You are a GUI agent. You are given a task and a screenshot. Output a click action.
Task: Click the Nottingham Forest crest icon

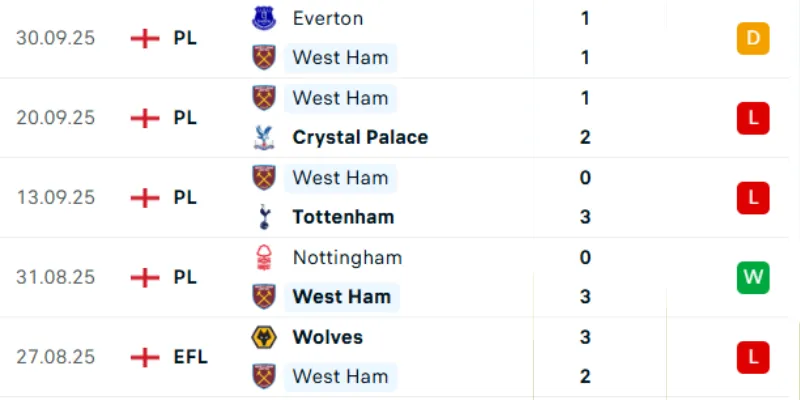(263, 257)
